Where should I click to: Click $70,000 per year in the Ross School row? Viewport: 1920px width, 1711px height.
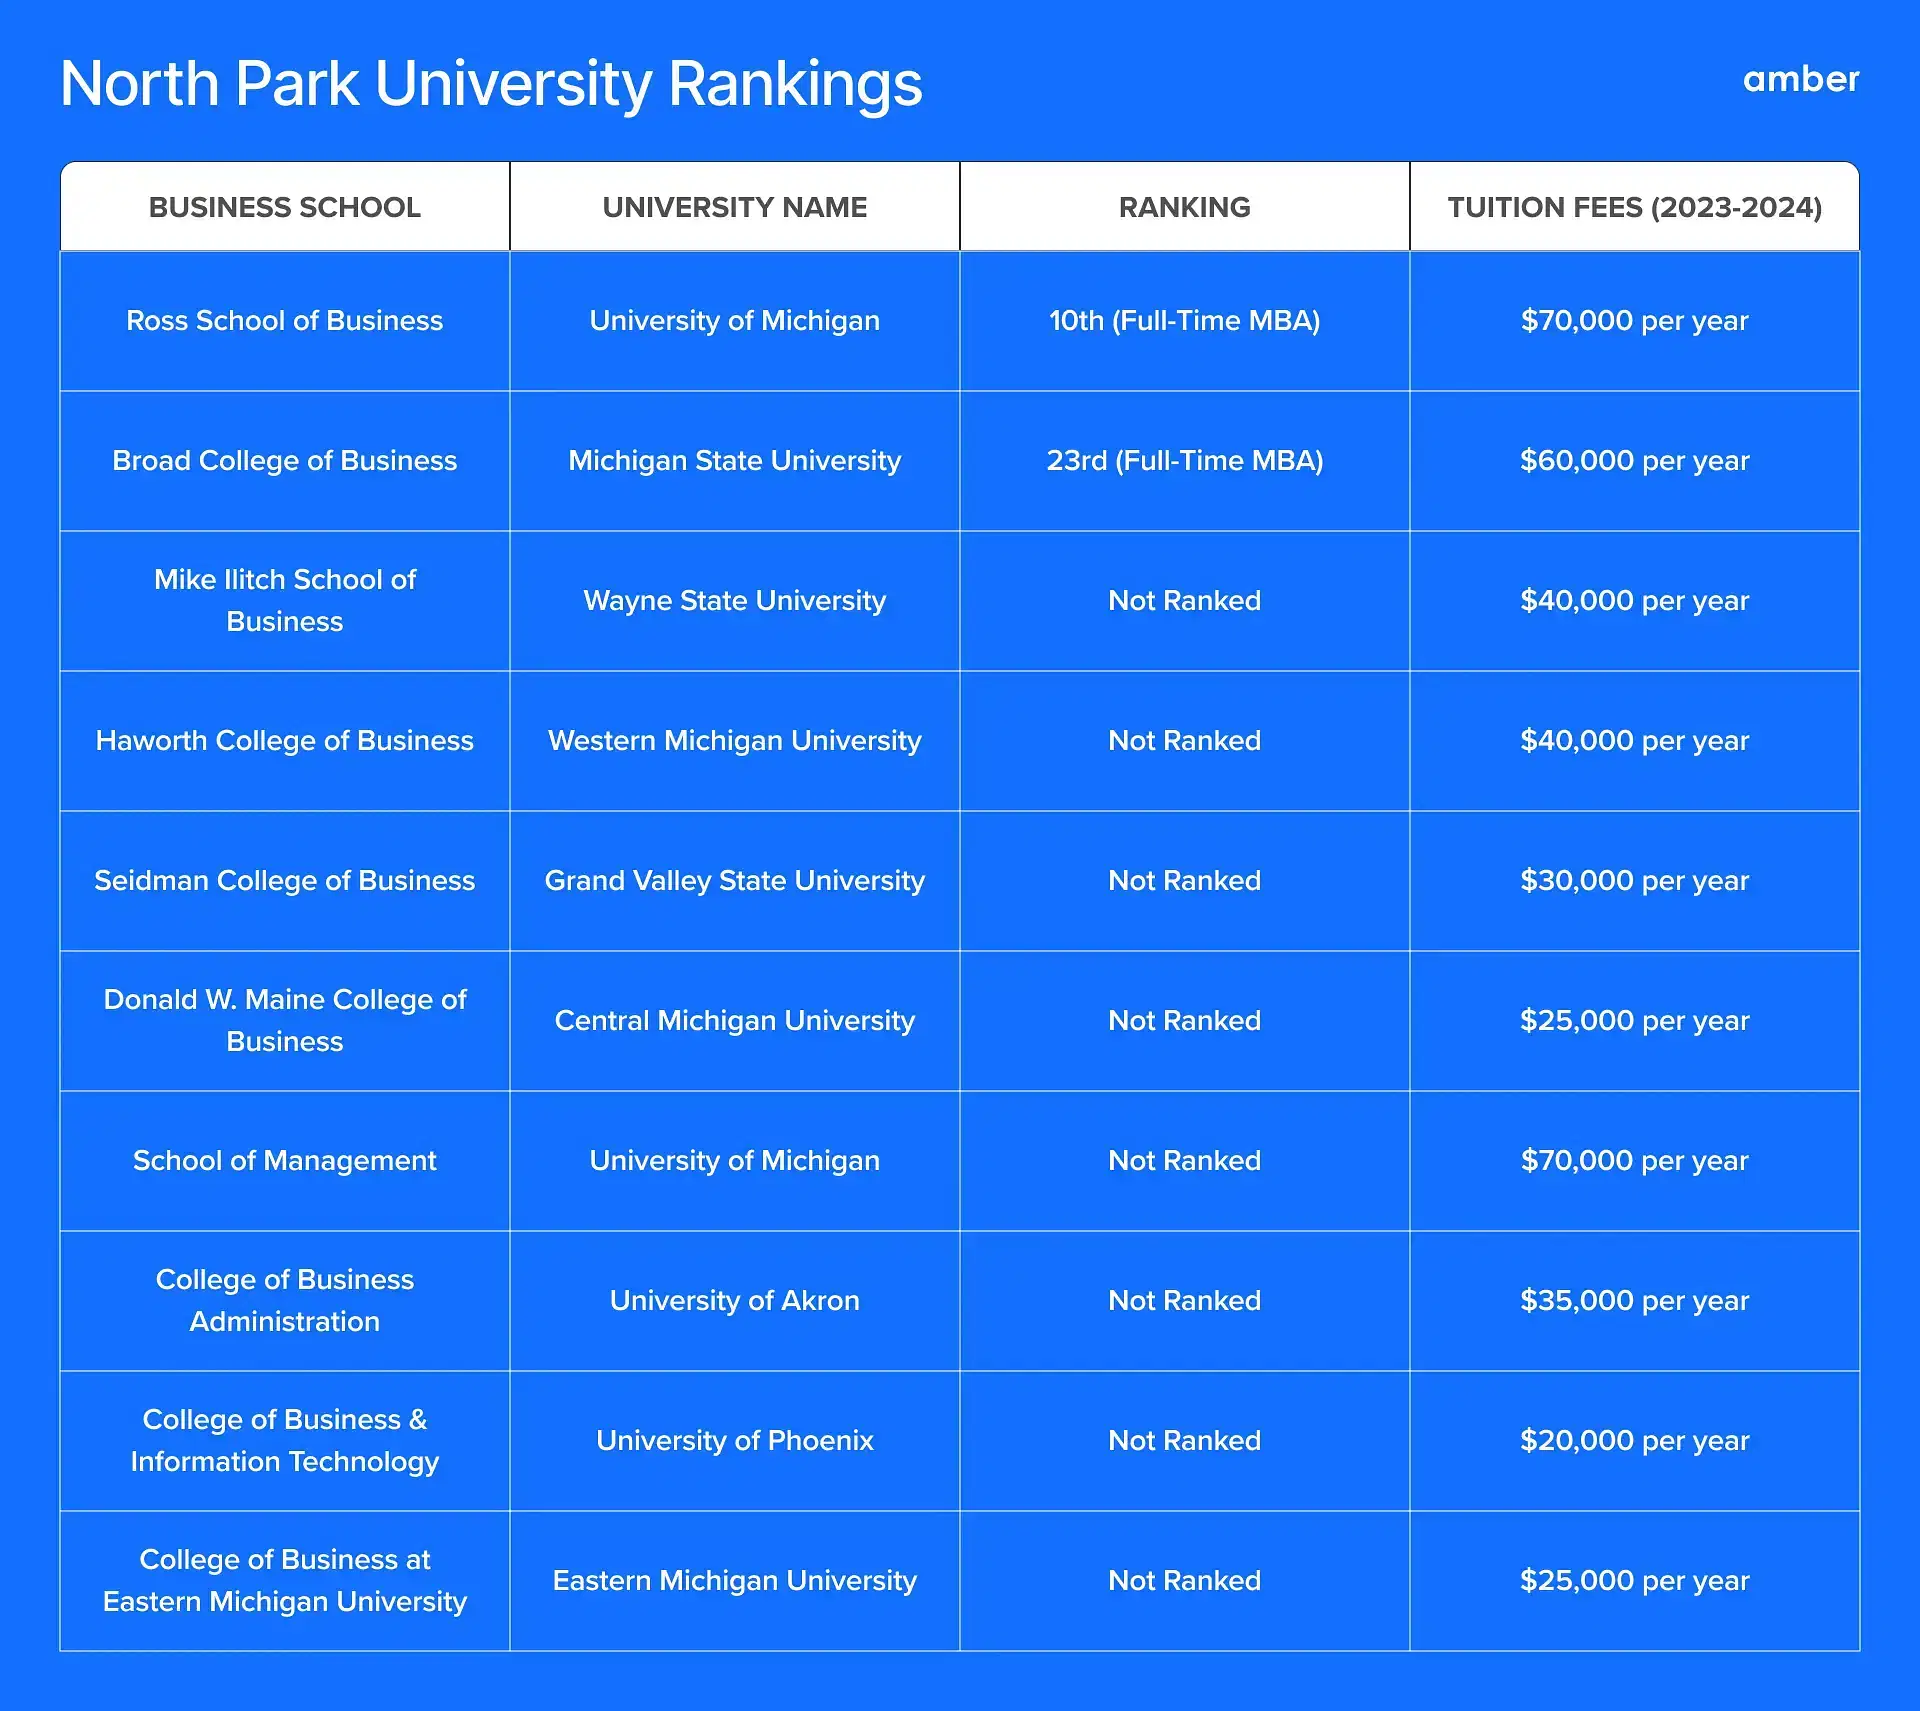[x=1635, y=320]
